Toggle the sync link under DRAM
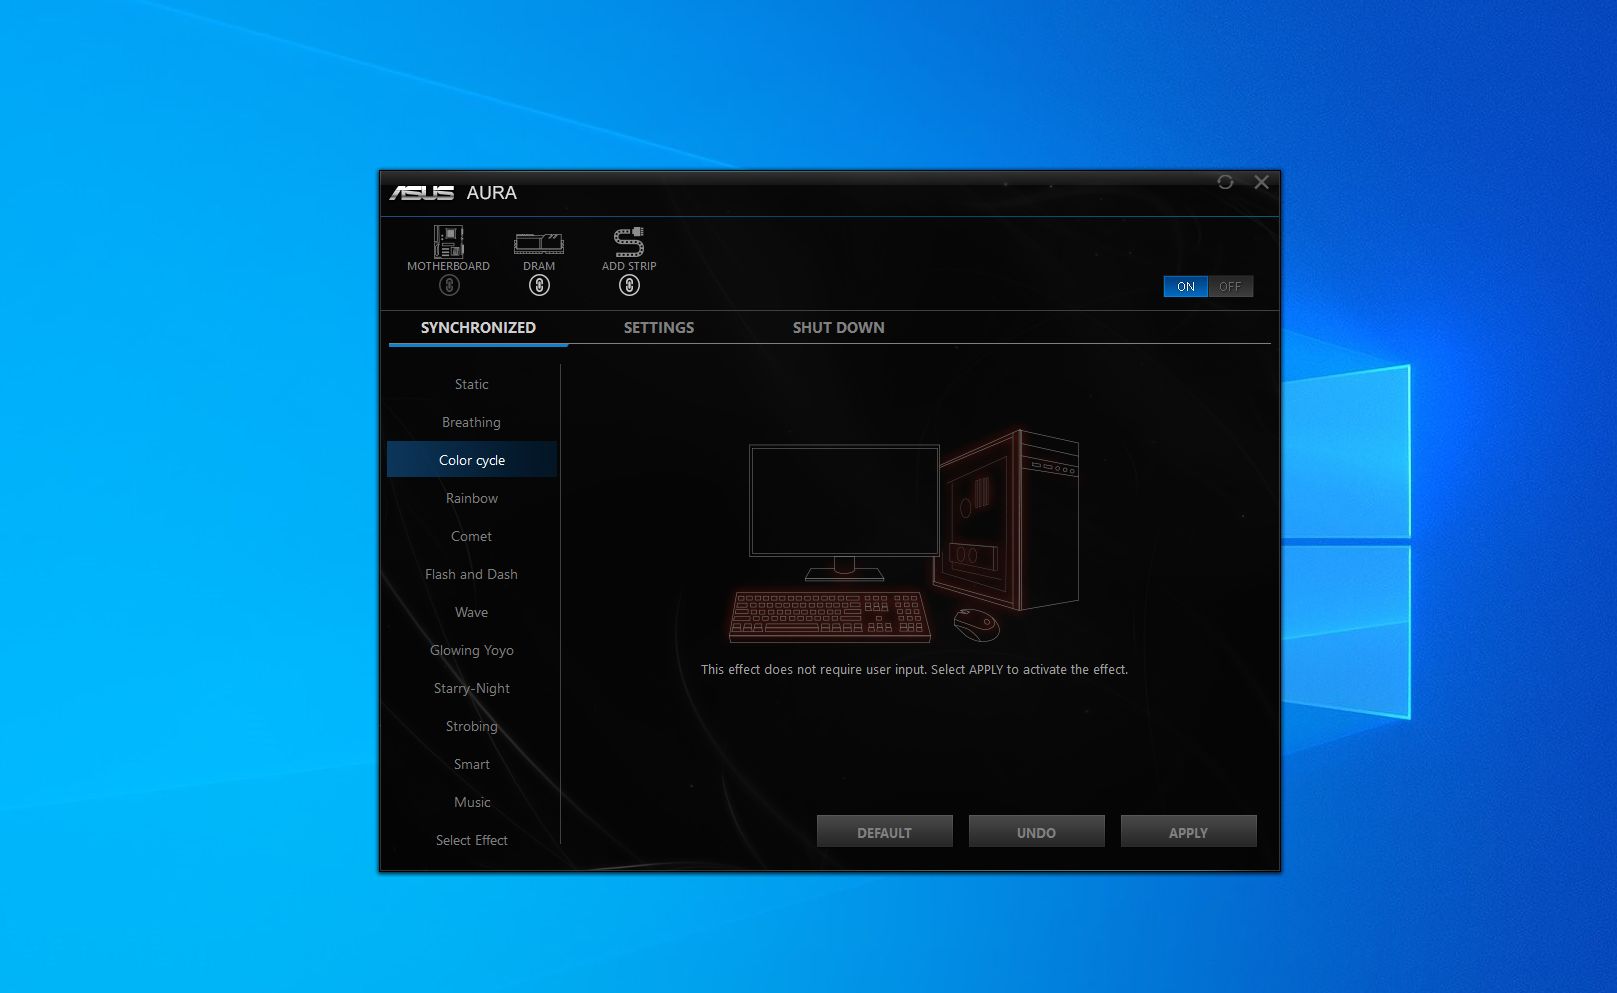Screen dimensions: 1617x993 point(539,286)
